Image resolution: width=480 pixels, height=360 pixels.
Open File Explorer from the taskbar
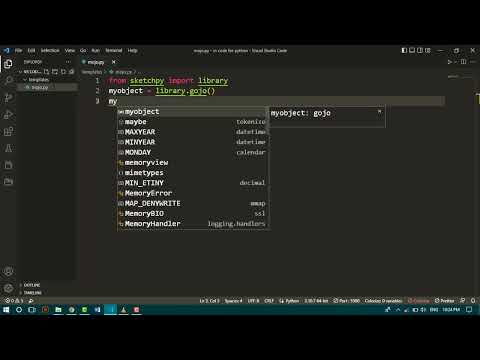(58, 310)
